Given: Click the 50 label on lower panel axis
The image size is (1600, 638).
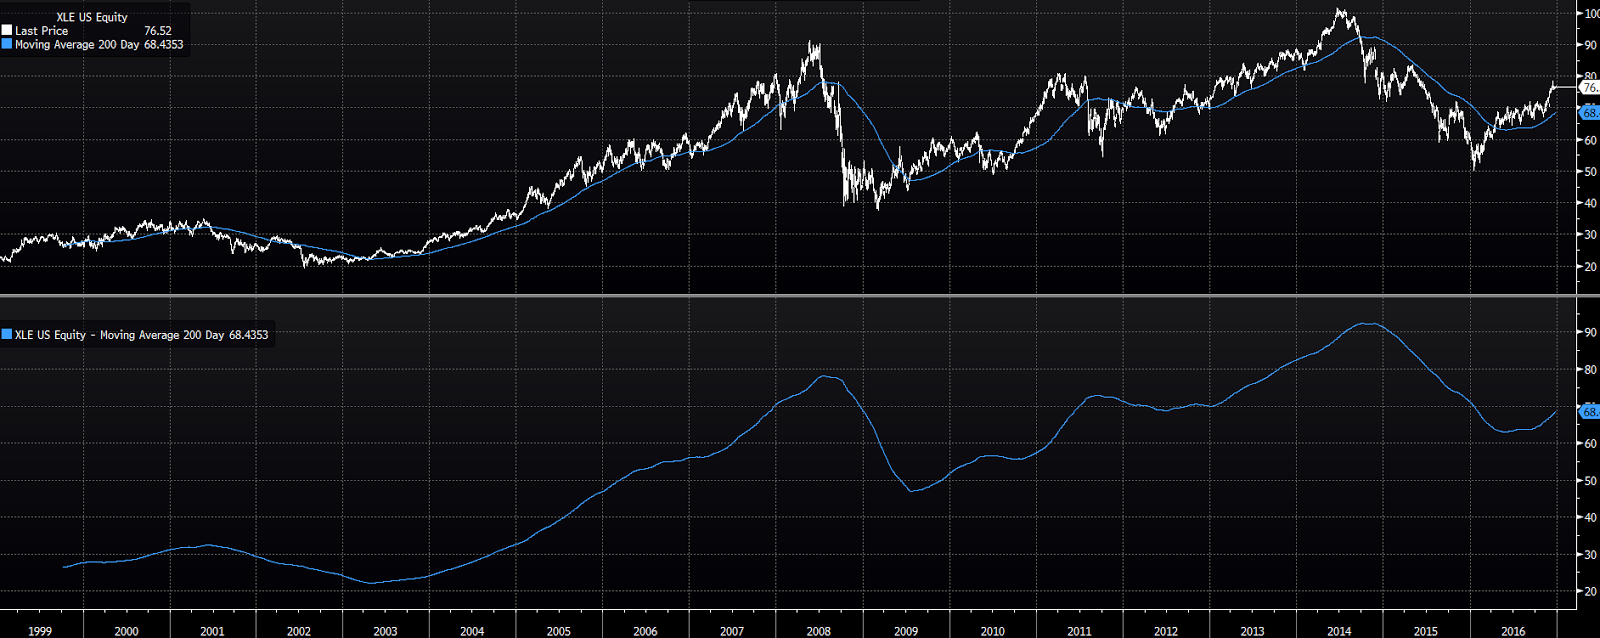Looking at the screenshot, I should [x=1590, y=480].
